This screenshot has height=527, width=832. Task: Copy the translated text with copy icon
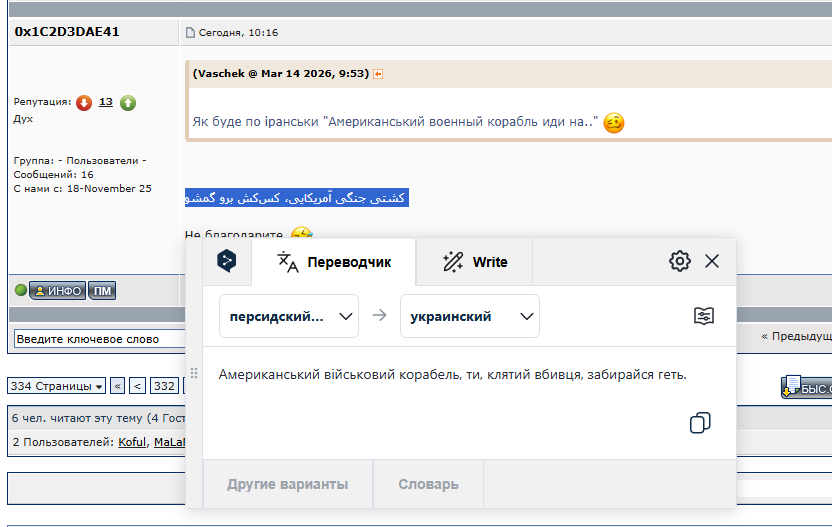pos(700,423)
